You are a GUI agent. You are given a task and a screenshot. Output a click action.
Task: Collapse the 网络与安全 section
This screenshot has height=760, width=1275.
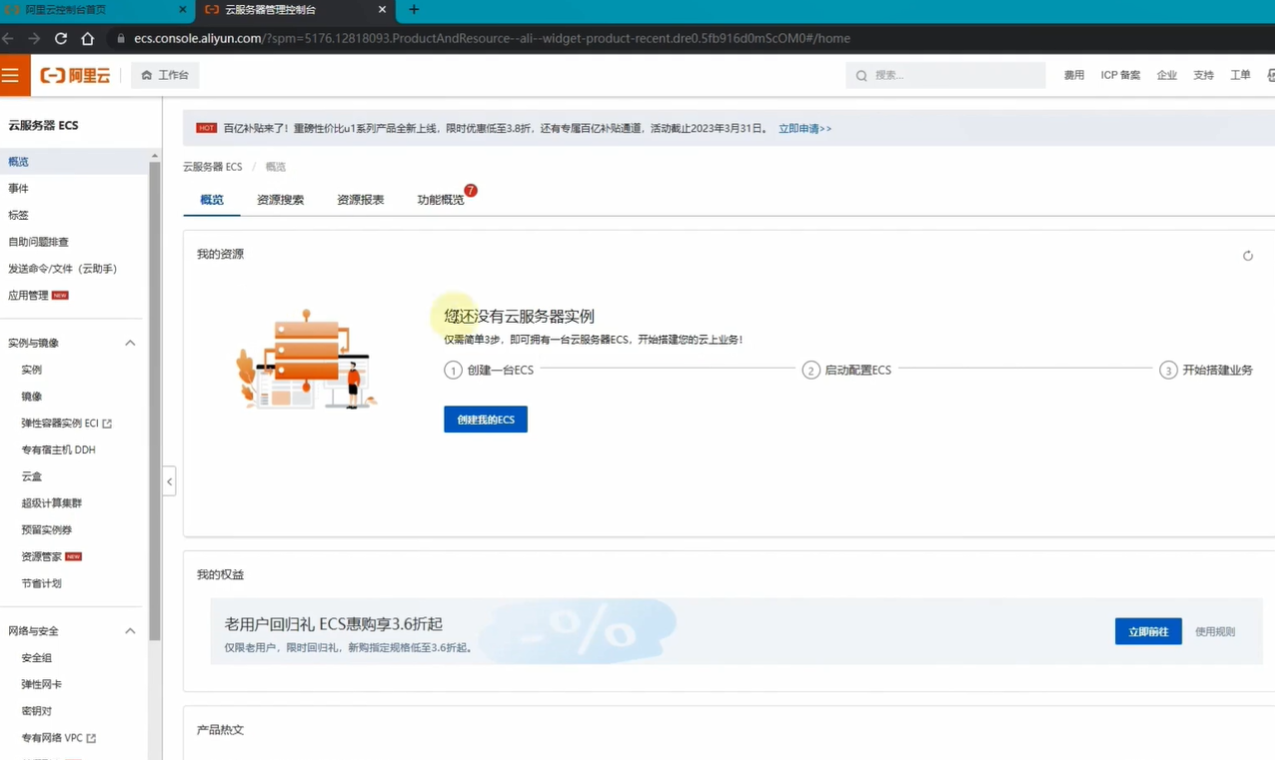(x=130, y=631)
